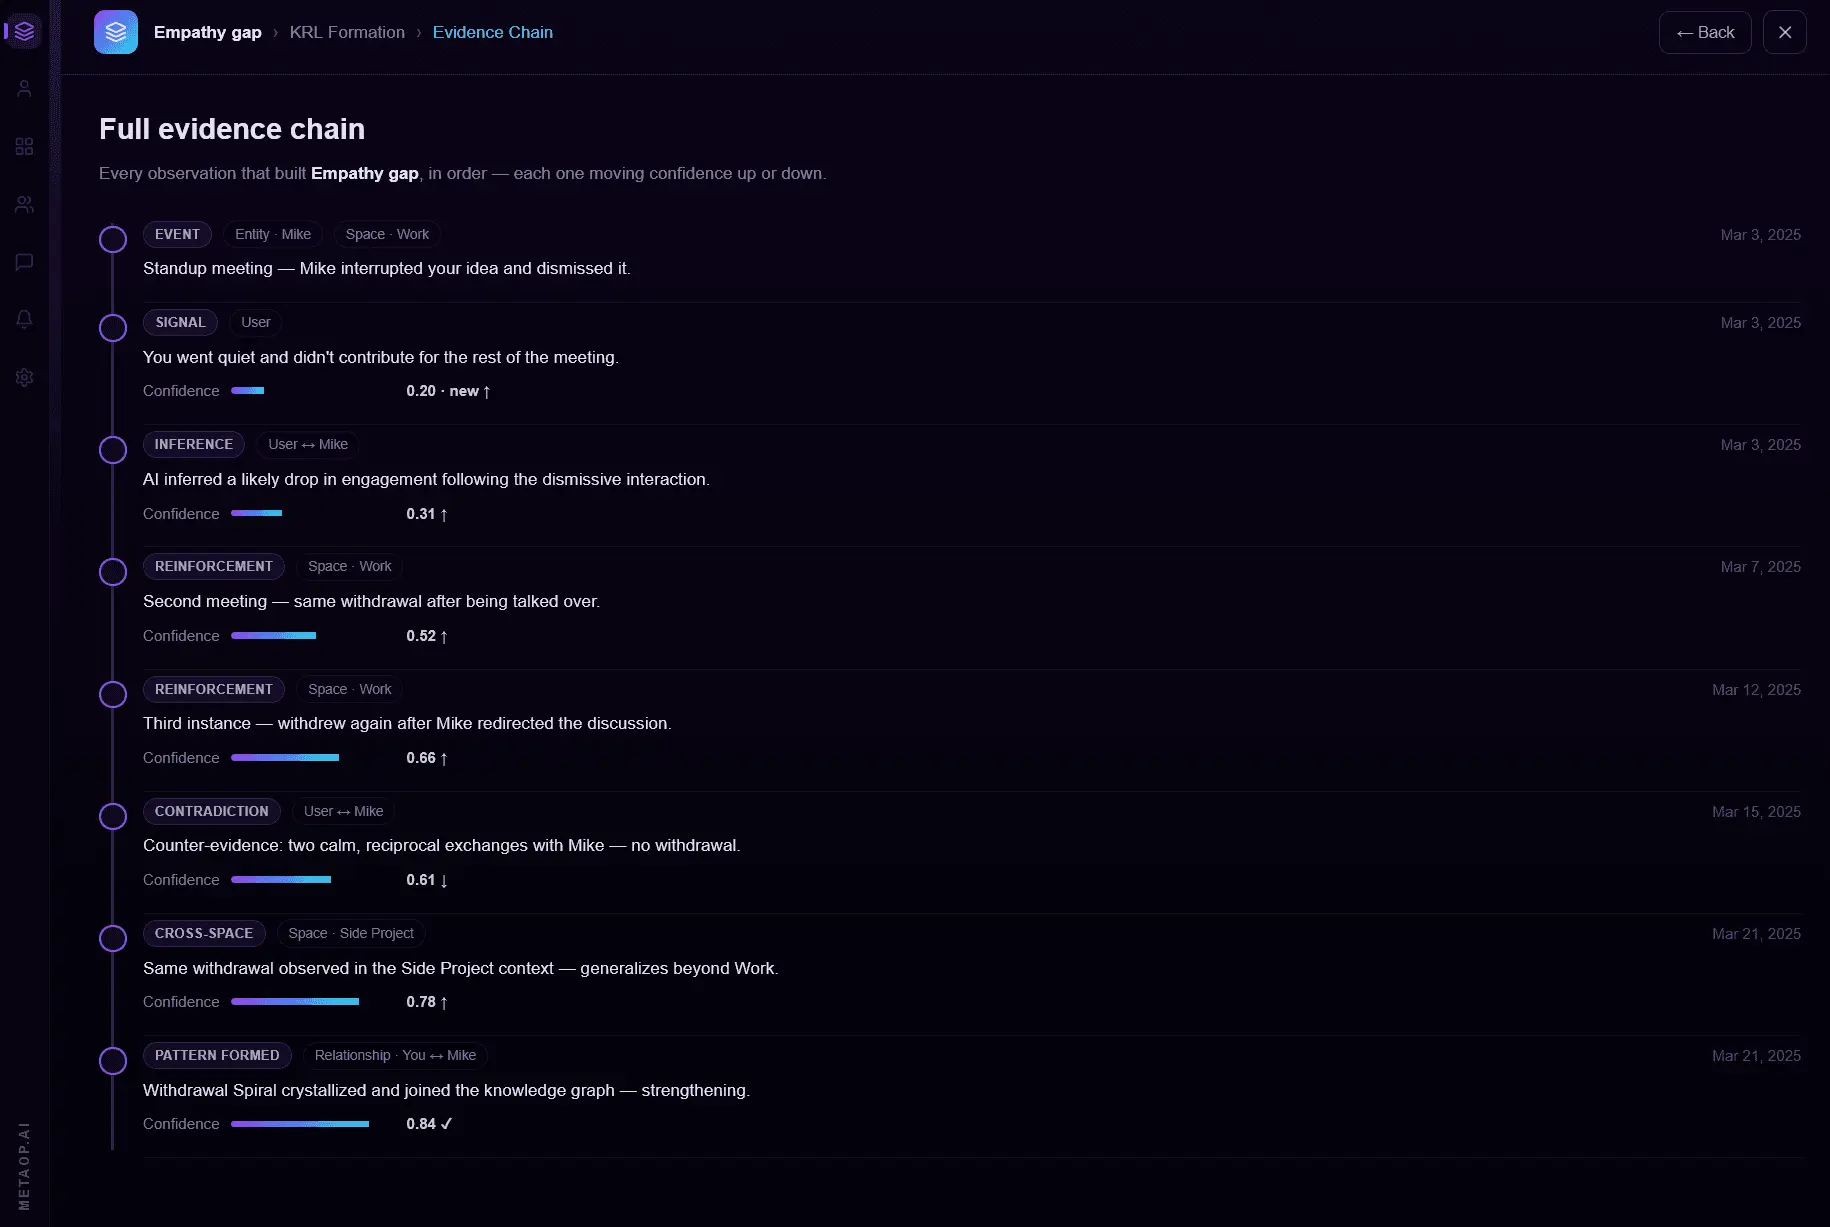Click the CROSS-SPACE type tag
Image resolution: width=1830 pixels, height=1227 pixels.
[x=204, y=933]
